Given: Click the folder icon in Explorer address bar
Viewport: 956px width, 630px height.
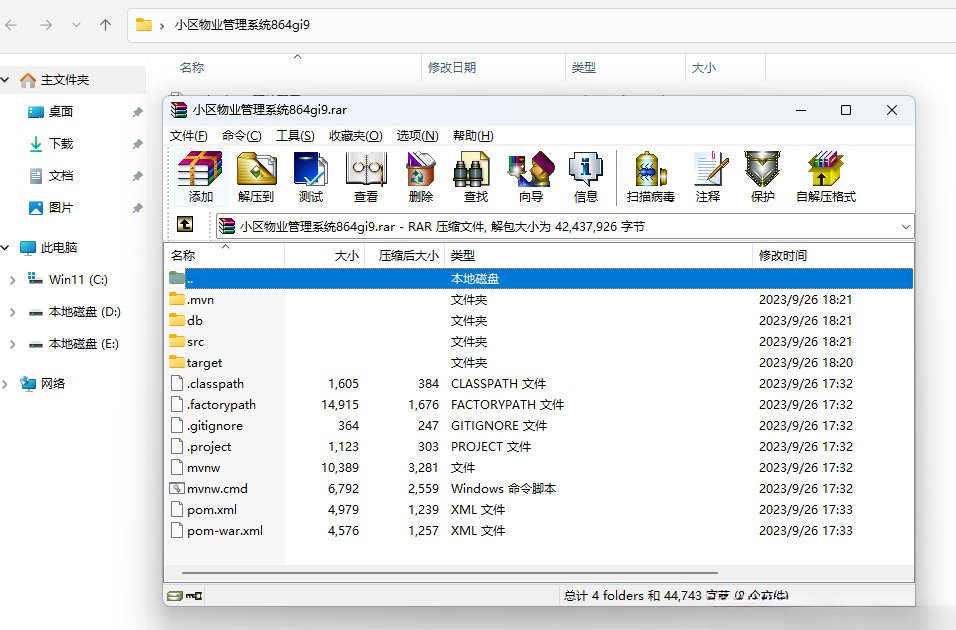Looking at the screenshot, I should click(144, 24).
